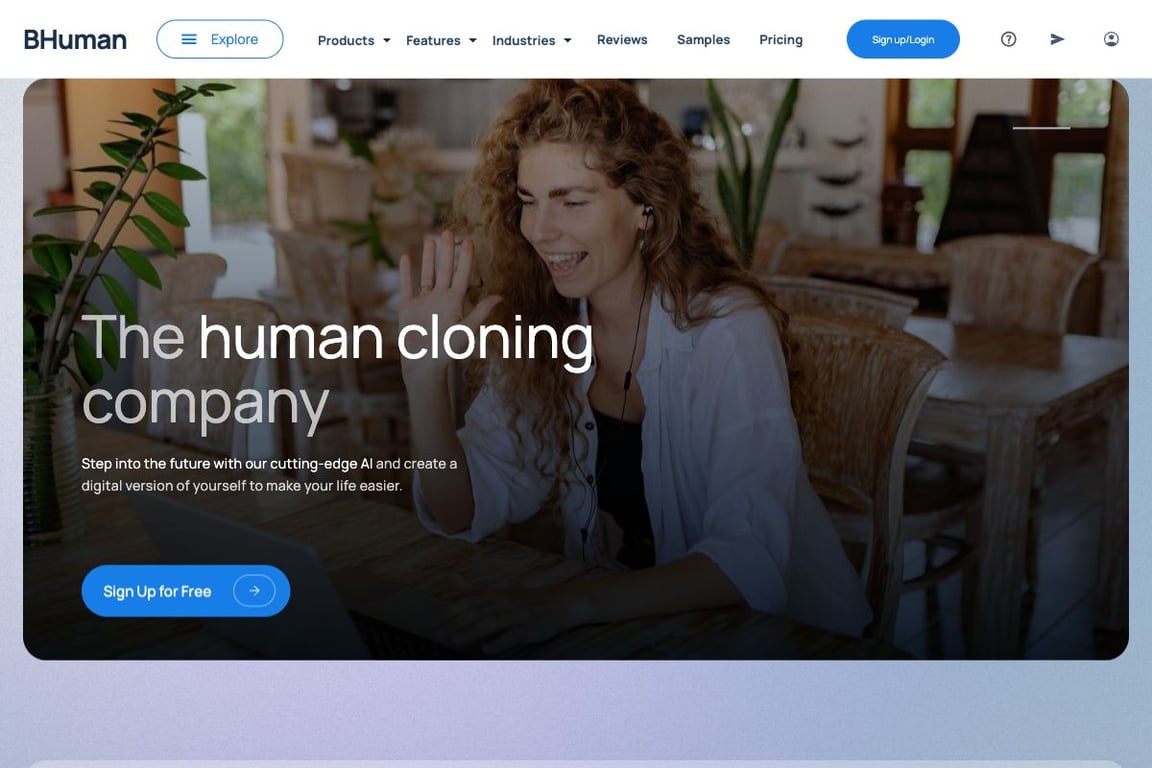
Task: Expand the Industries dropdown arrow
Action: [567, 40]
